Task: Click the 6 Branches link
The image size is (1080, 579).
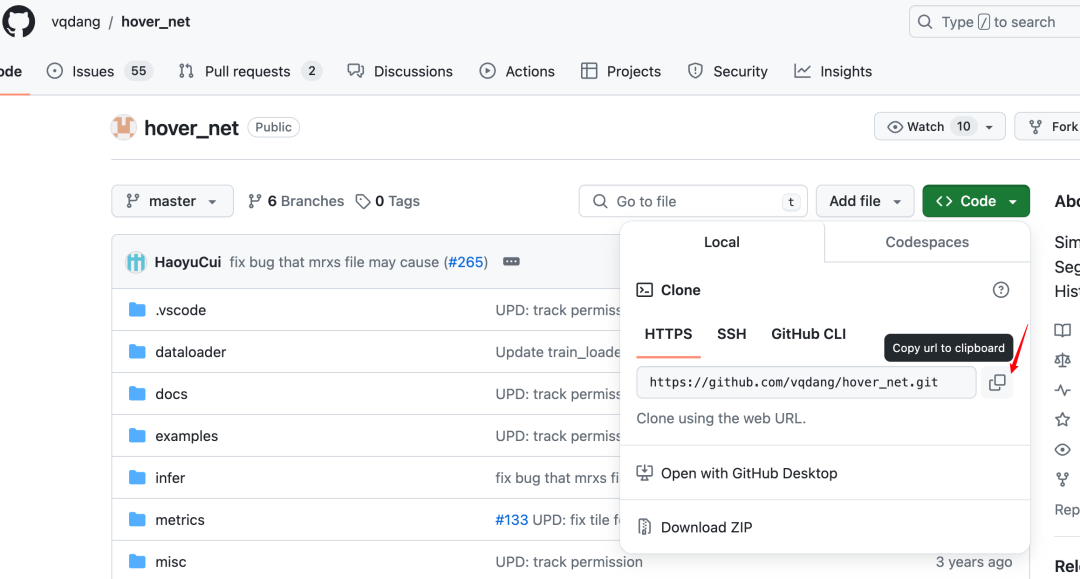Action: tap(296, 201)
